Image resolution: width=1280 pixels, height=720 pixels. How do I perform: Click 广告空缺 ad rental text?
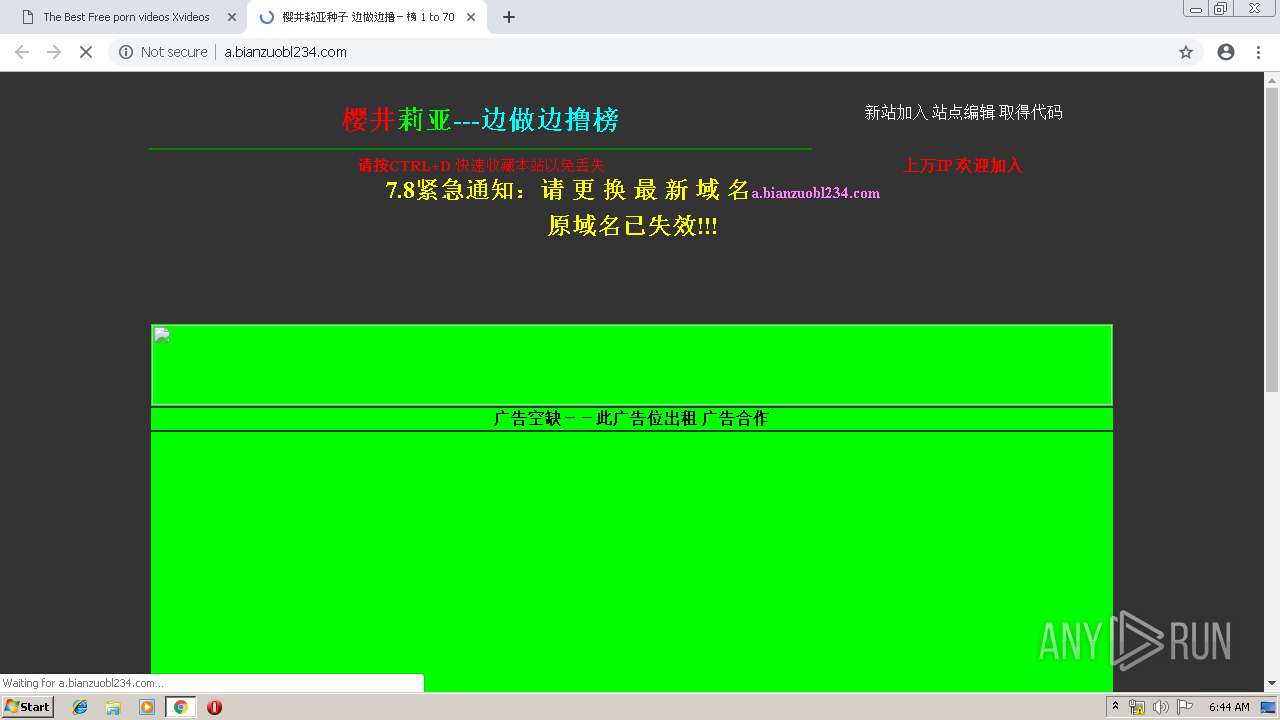point(631,419)
